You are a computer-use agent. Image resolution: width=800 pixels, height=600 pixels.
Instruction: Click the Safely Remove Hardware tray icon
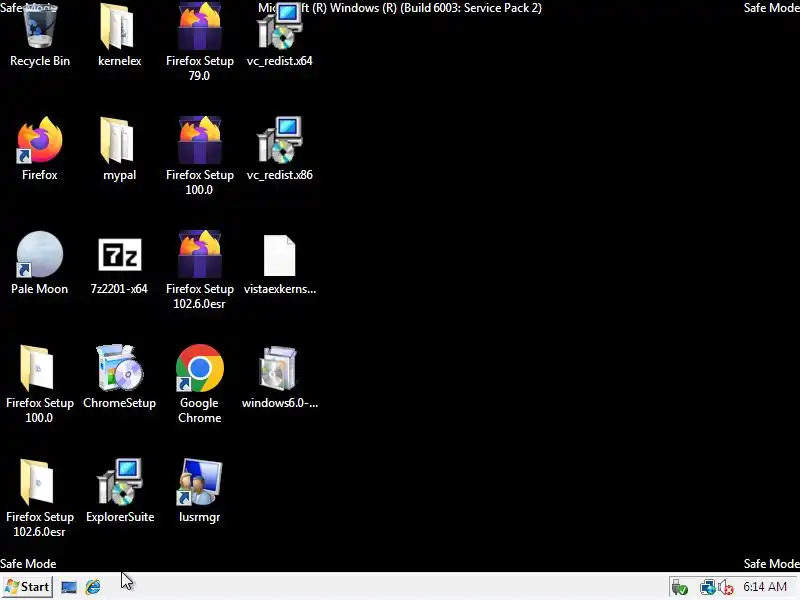click(680, 588)
